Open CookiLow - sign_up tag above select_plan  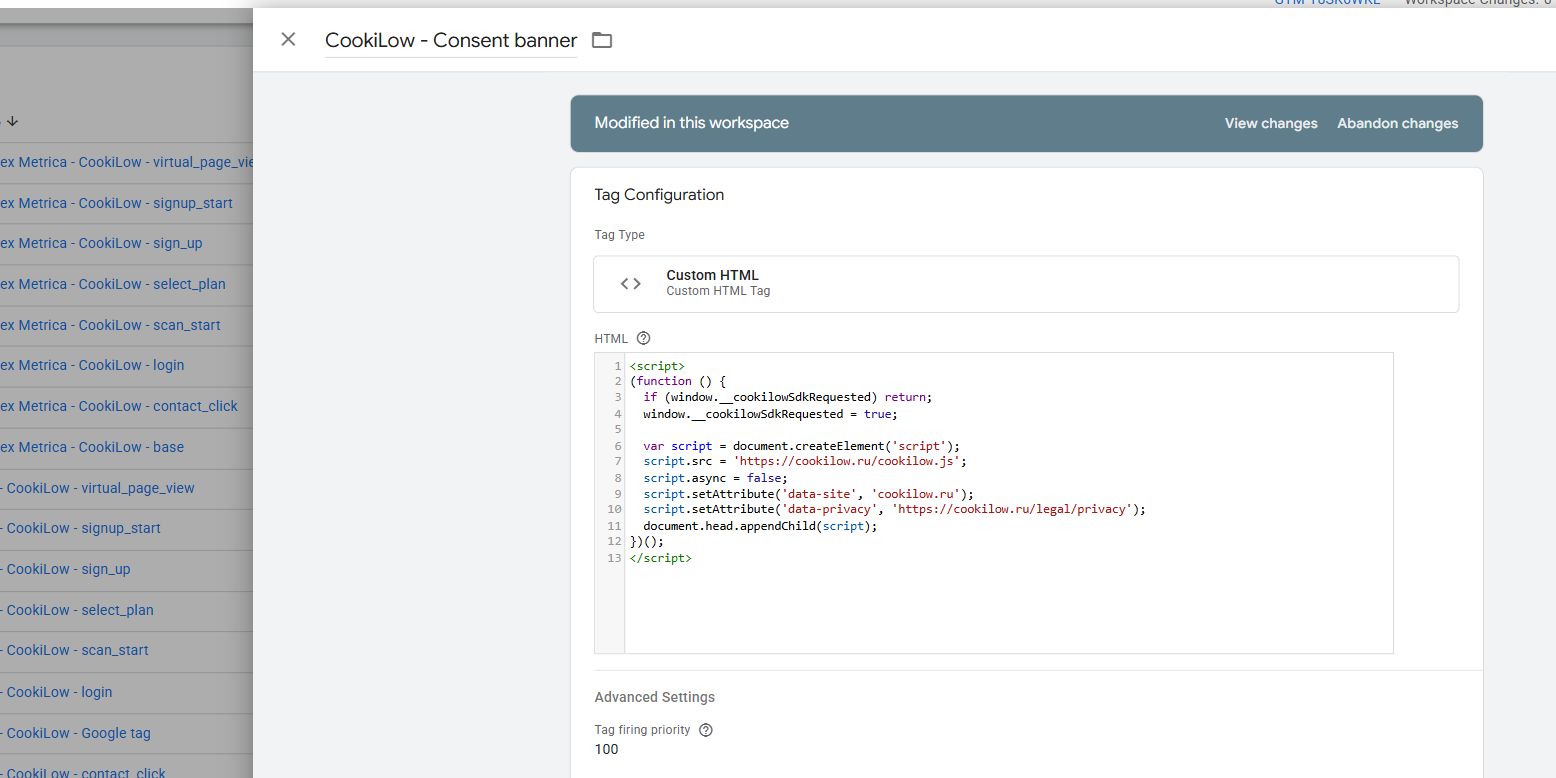coord(66,569)
